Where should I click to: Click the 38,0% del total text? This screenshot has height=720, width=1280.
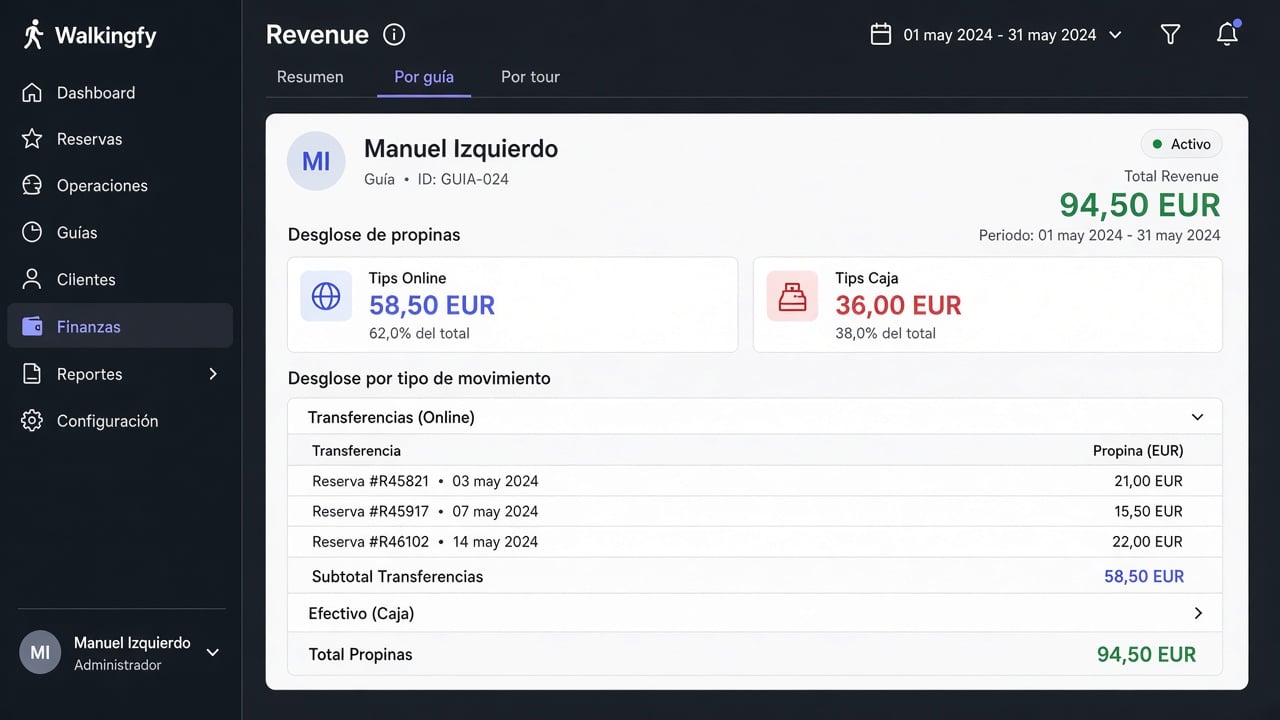coord(885,333)
